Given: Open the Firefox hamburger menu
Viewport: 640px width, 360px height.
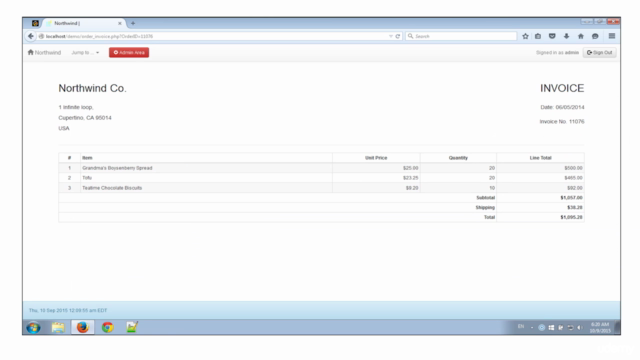Looking at the screenshot, I should (612, 36).
